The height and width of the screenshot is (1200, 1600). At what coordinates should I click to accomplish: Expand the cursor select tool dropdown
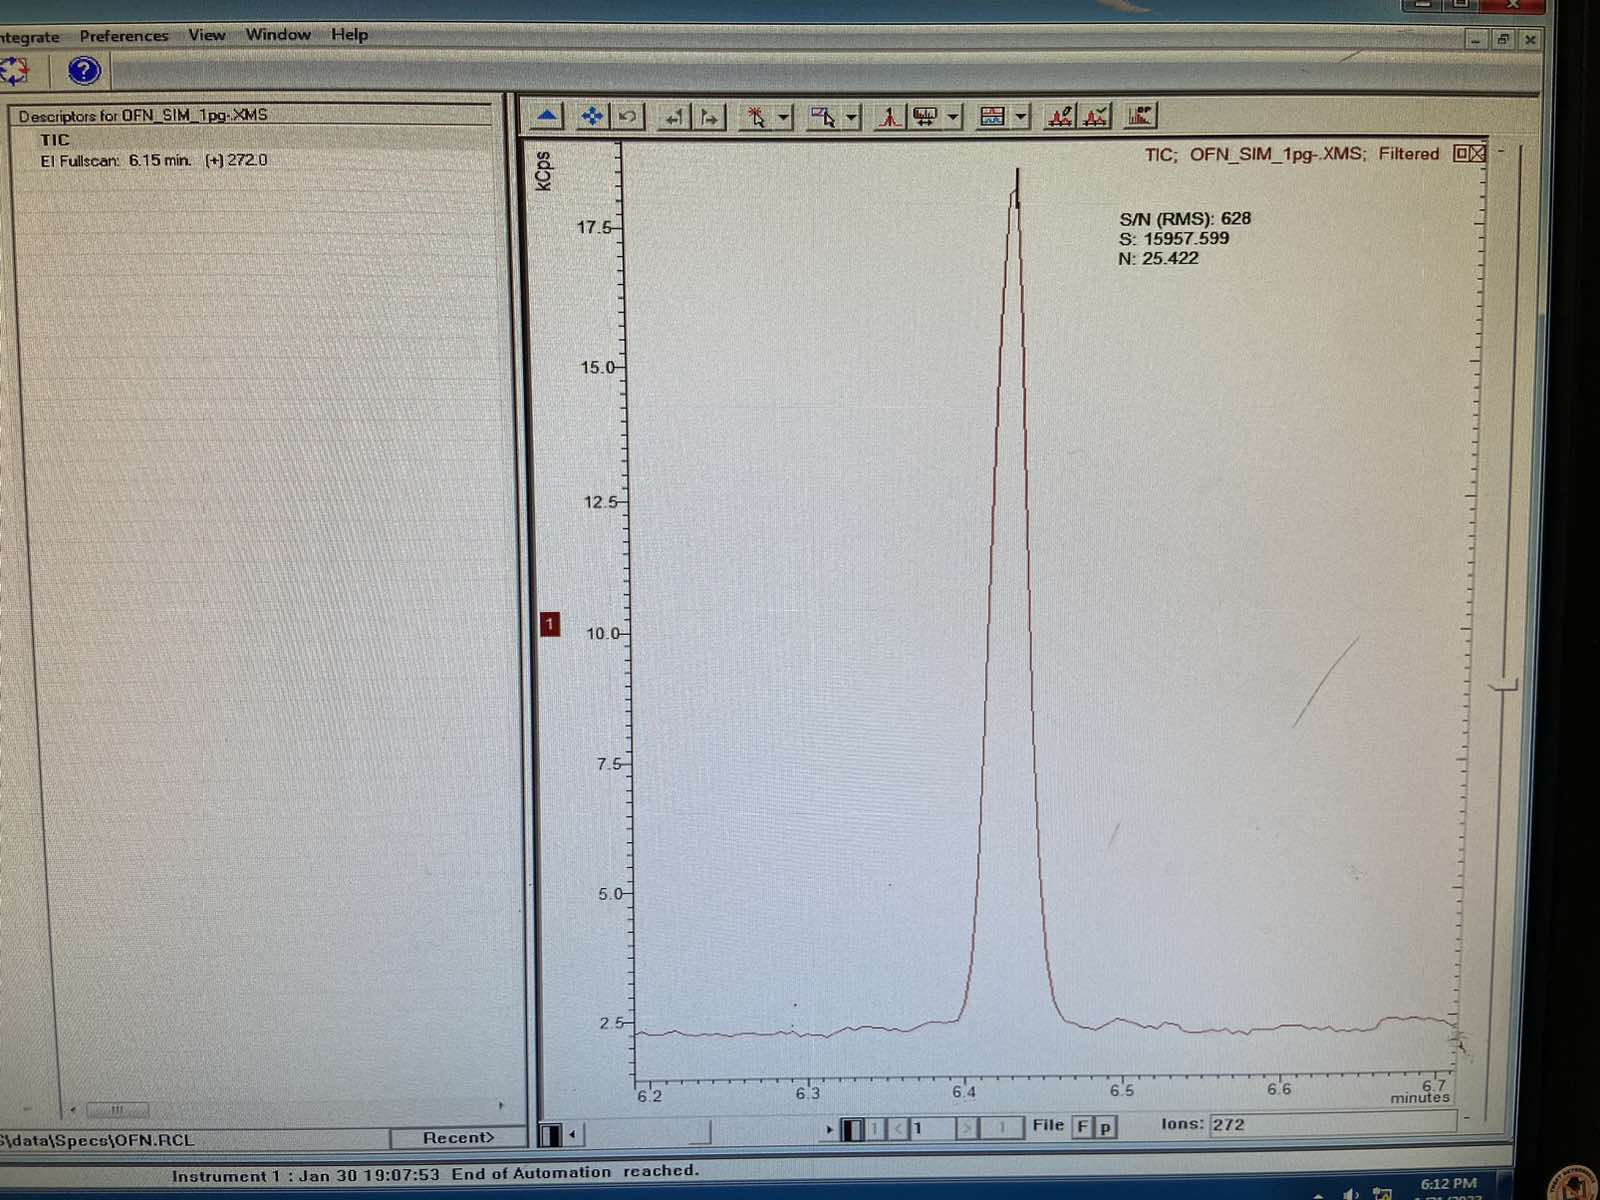[x=784, y=118]
